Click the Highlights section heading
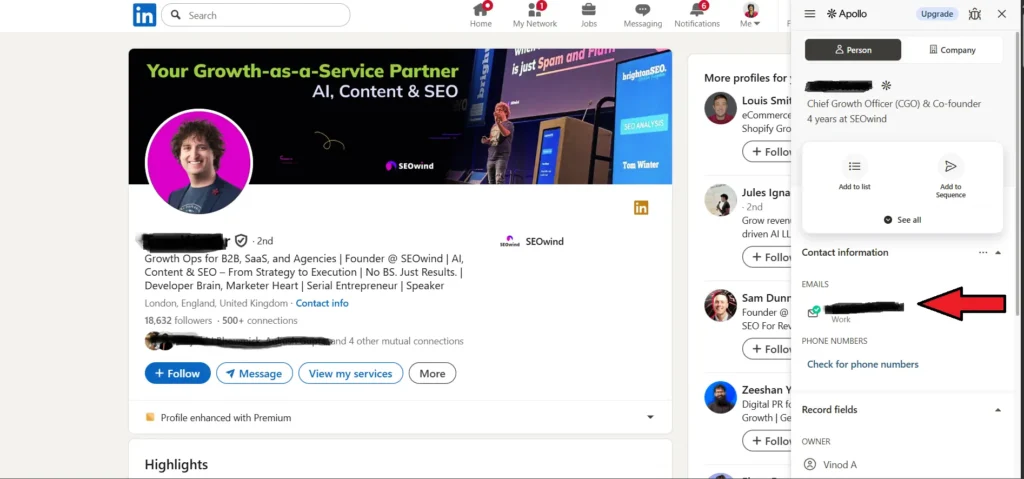 tap(176, 465)
